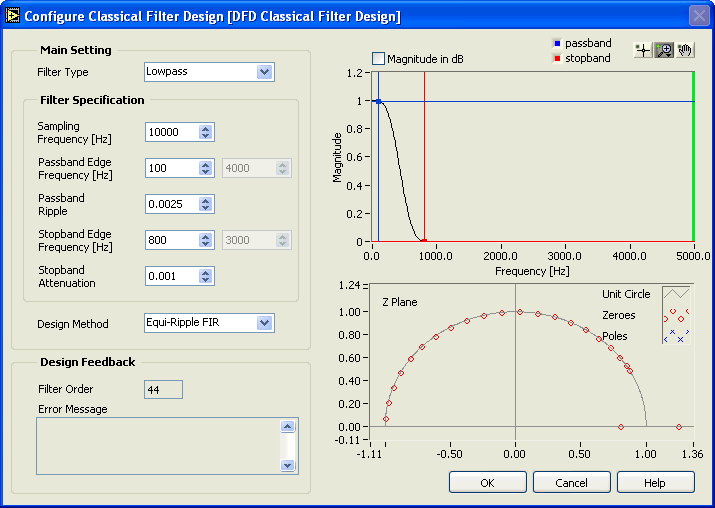Click the blue passband cursor marker on graph
The height and width of the screenshot is (508, 715).
click(x=378, y=101)
